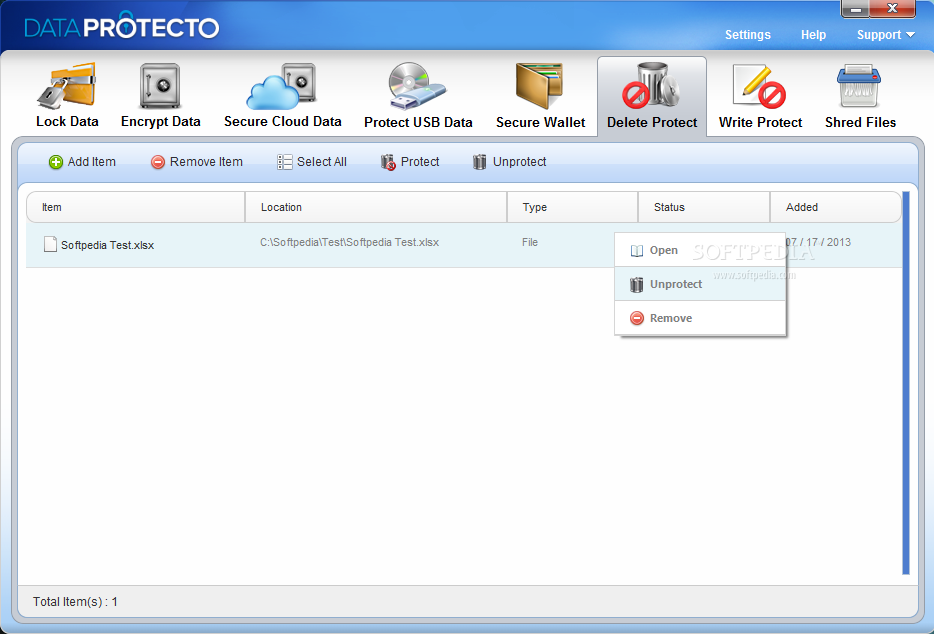Click the blue vertical scrollbar of the list
This screenshot has width=934, height=634.
906,383
